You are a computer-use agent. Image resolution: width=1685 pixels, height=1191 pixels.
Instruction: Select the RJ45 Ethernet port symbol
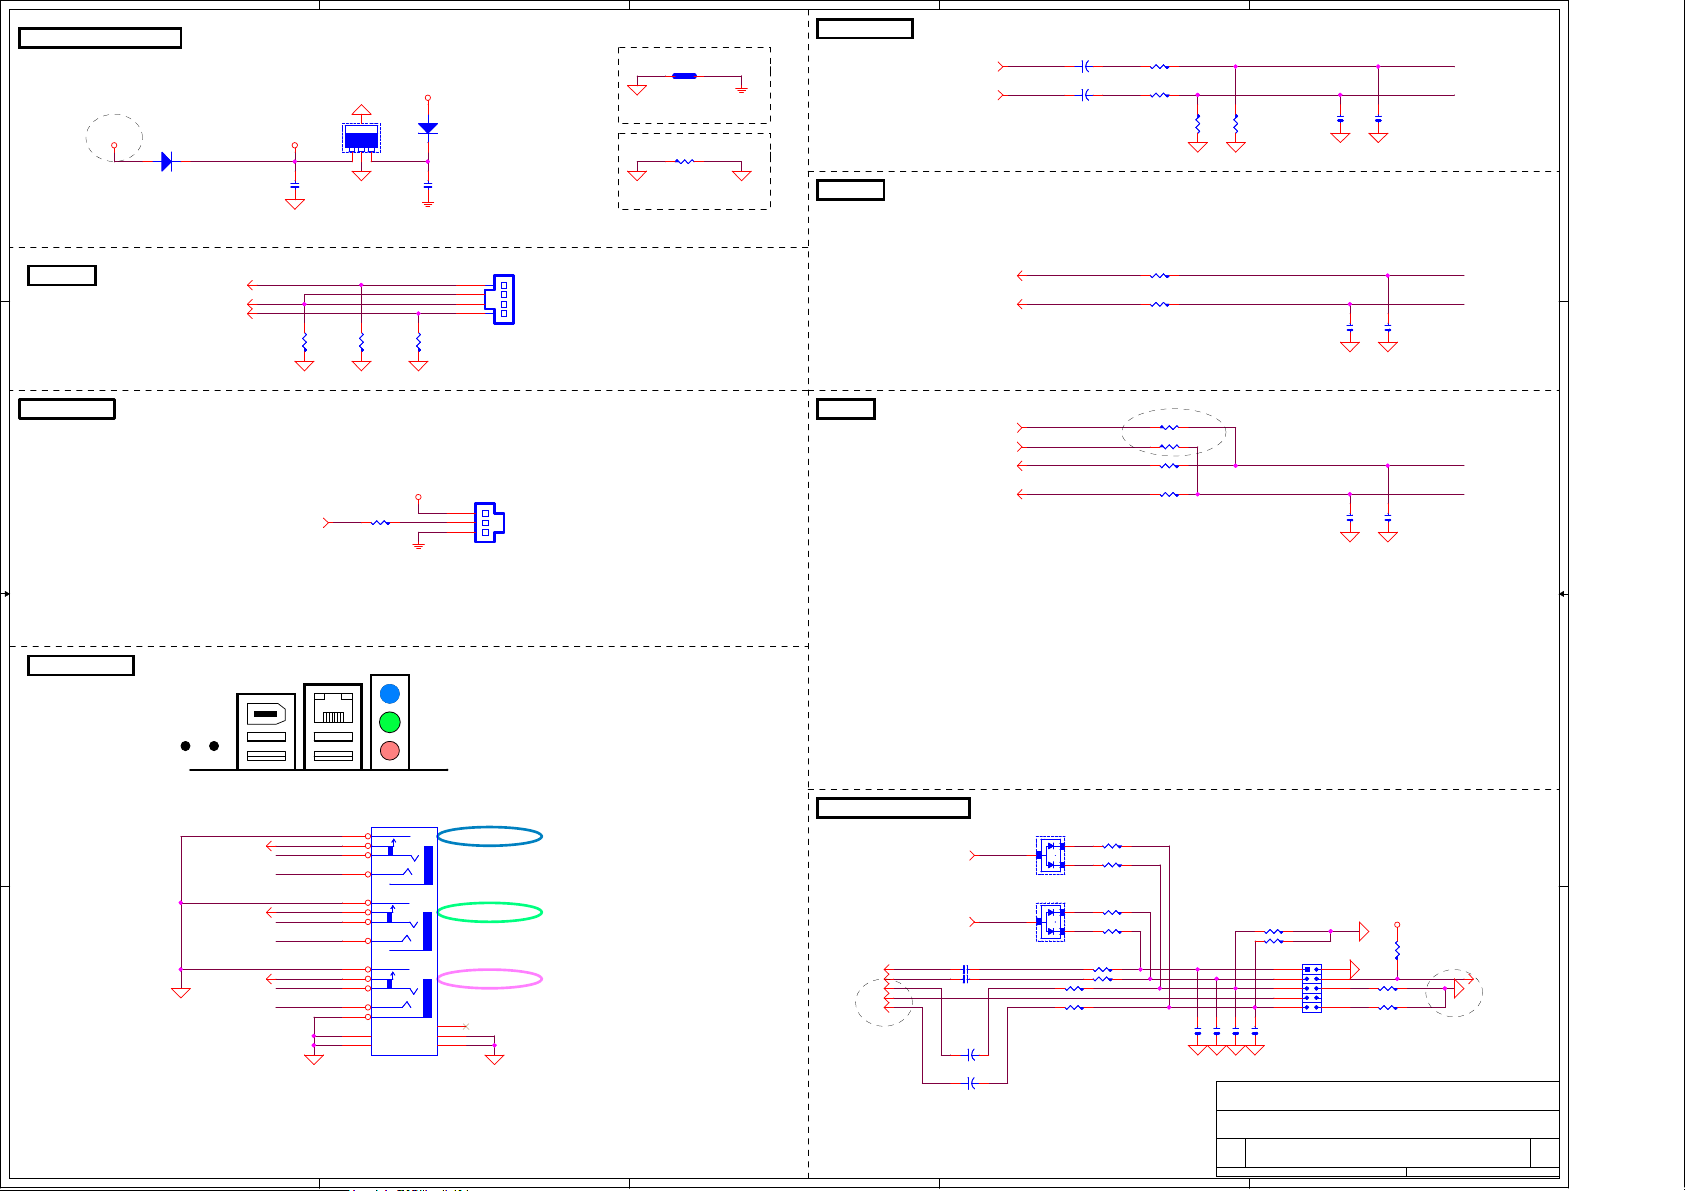tap(333, 710)
